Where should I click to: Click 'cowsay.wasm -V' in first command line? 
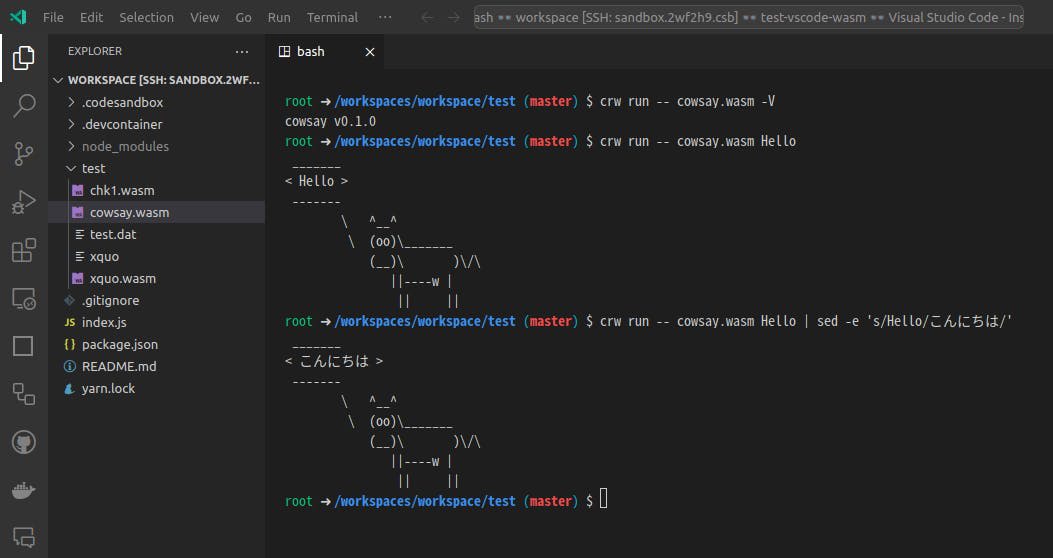(725, 101)
